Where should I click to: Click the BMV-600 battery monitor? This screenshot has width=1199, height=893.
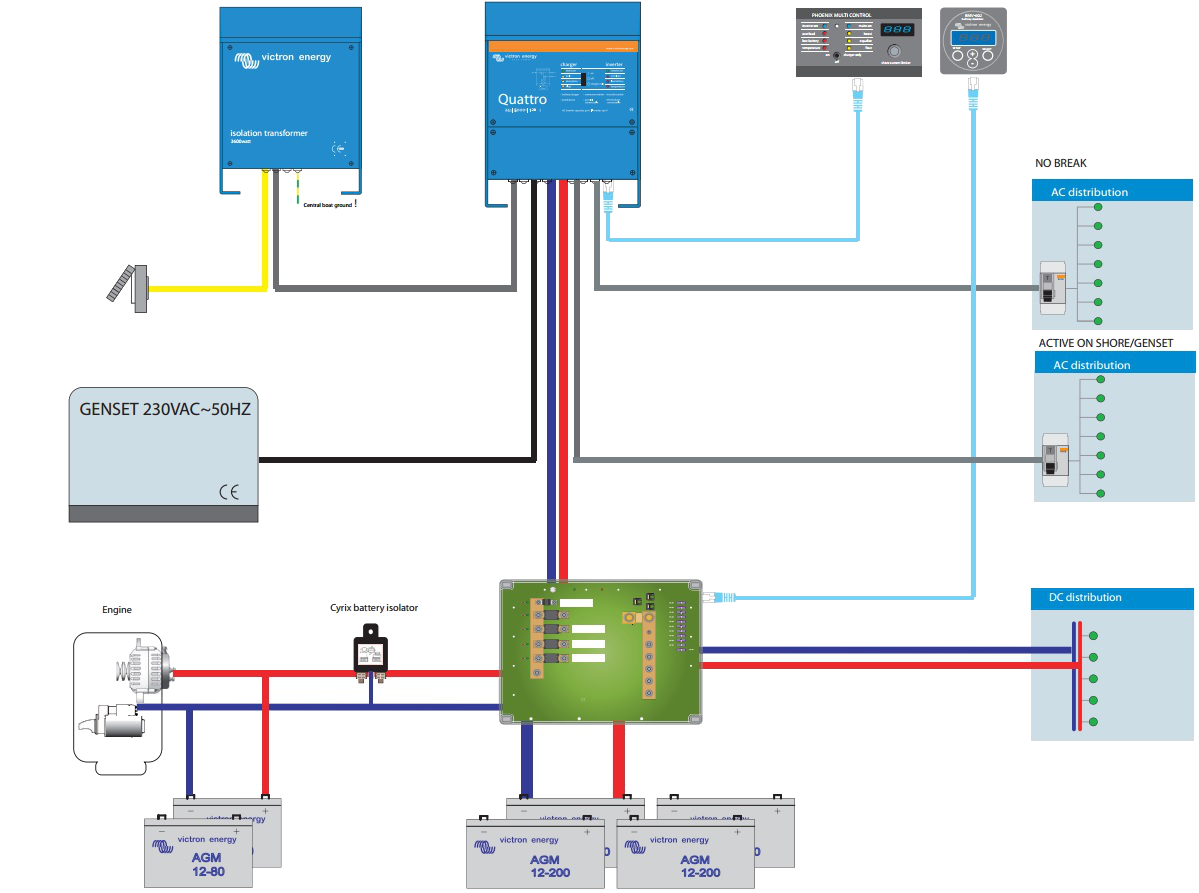pos(971,42)
